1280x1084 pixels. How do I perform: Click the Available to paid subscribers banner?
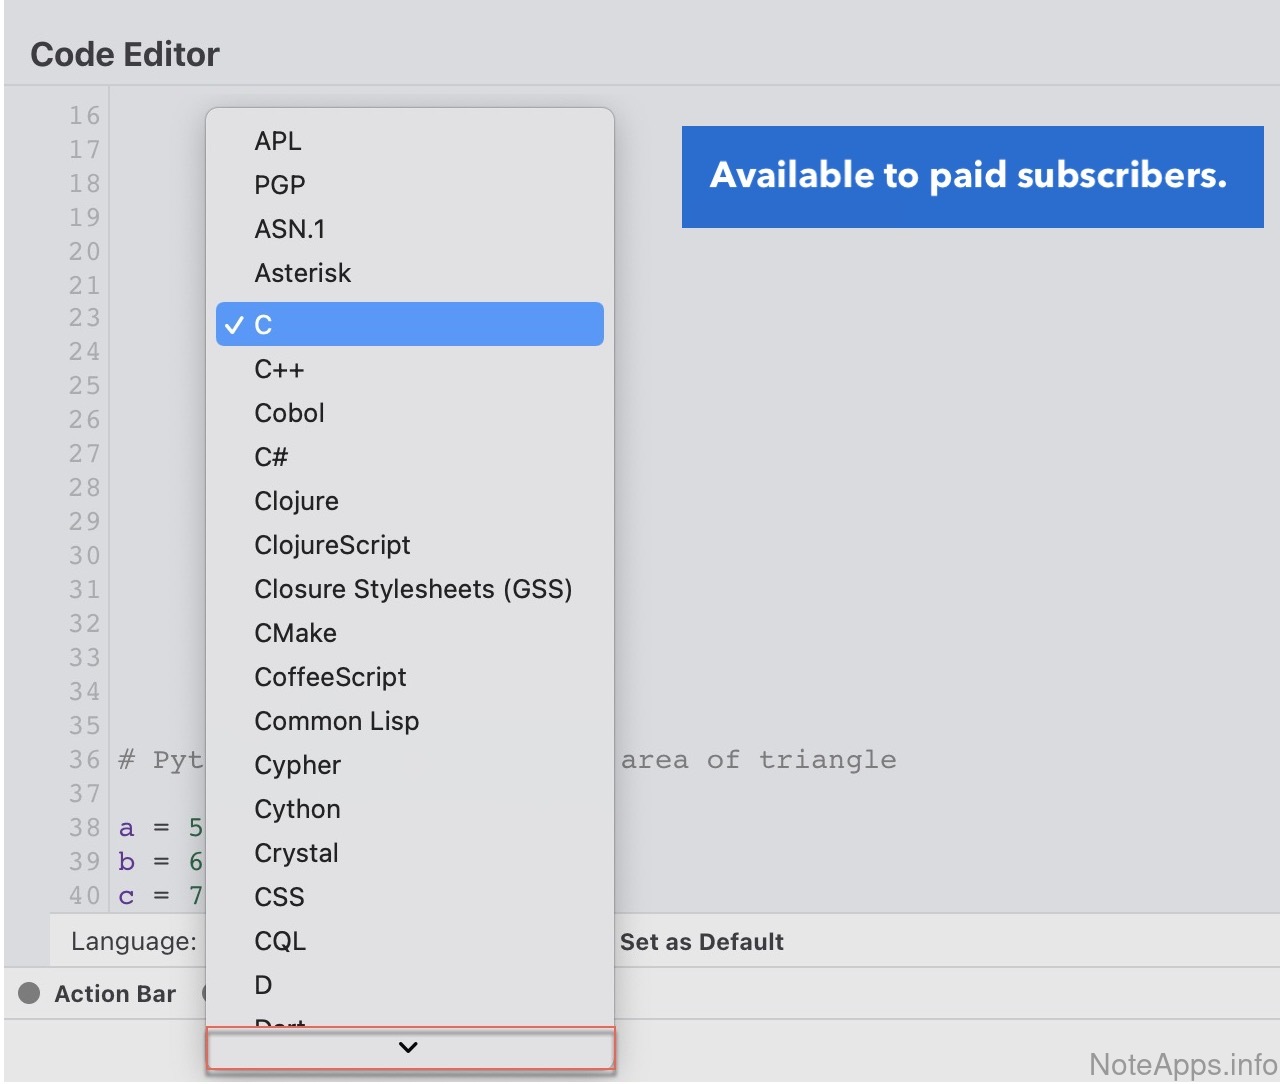tap(972, 177)
